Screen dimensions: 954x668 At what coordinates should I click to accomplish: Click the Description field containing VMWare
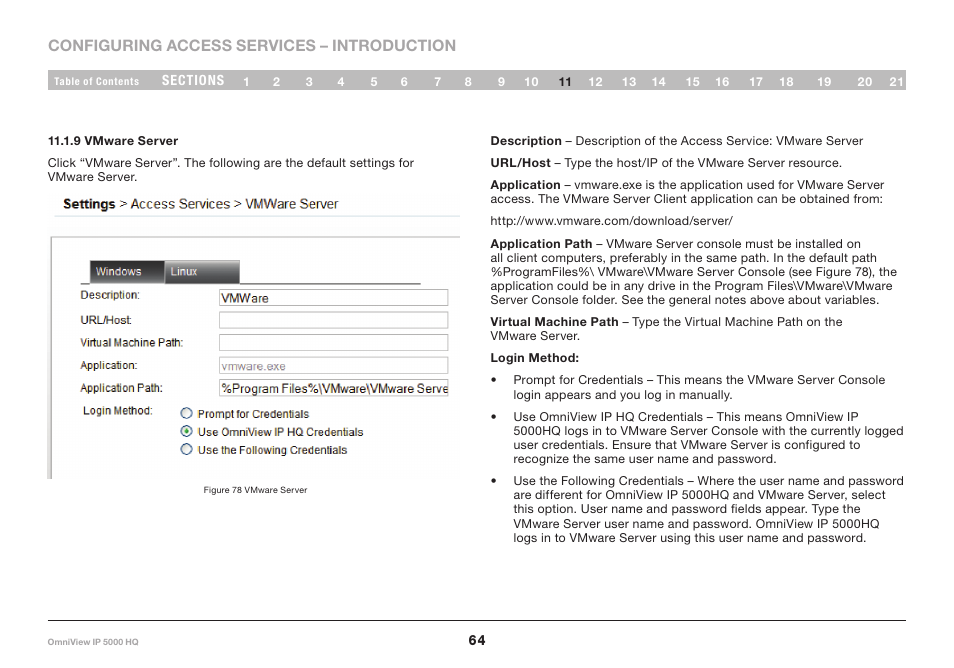333,297
